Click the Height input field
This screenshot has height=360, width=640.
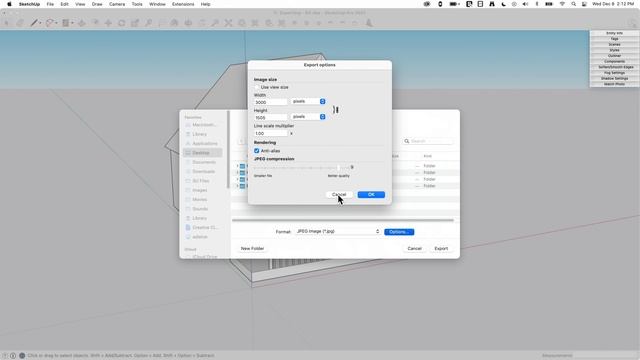click(271, 118)
